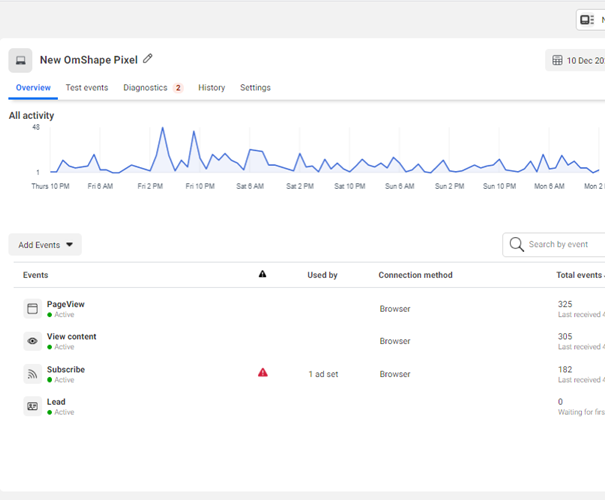Click the black warning triangle column header
Screen dimensions: 605x500
tap(262, 274)
